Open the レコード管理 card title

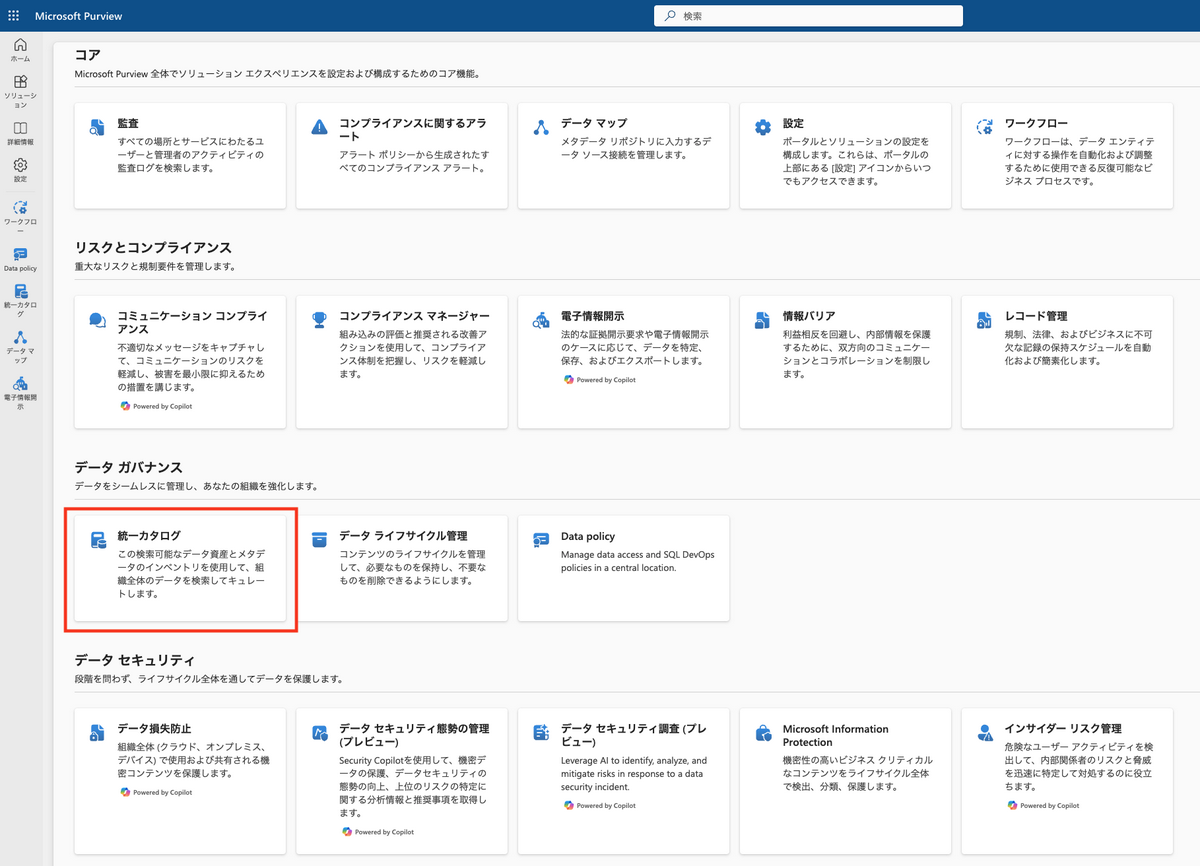click(1036, 316)
